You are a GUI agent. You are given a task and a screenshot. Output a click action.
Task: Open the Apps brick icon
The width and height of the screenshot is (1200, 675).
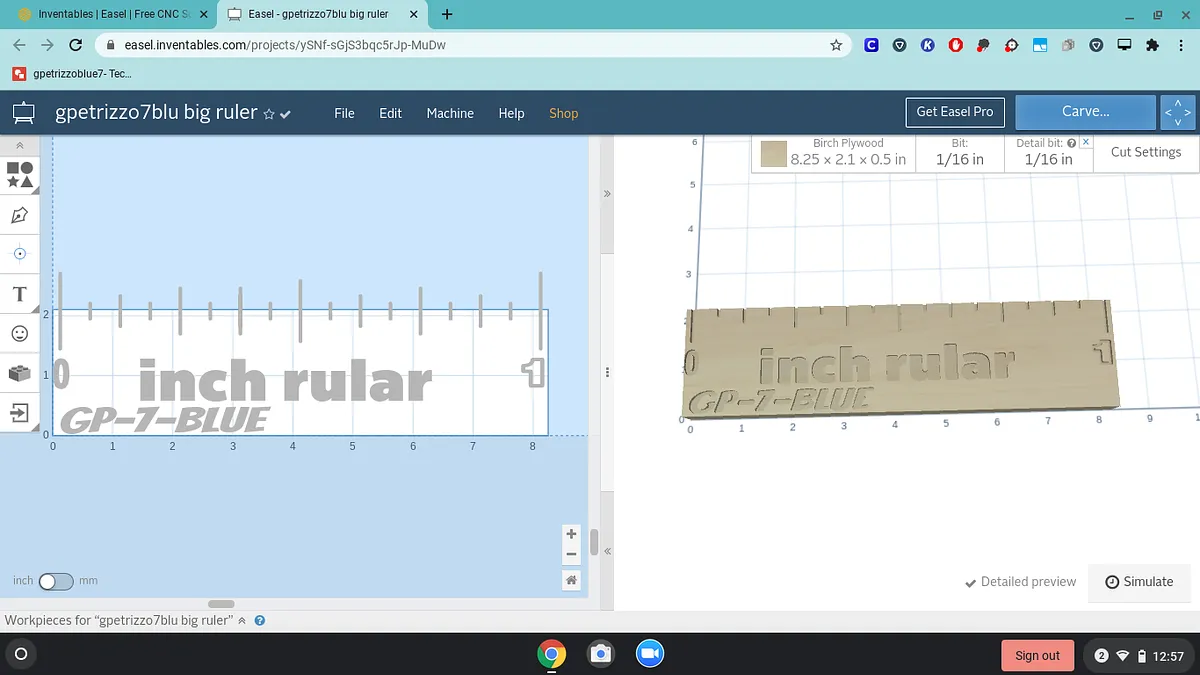coord(20,373)
